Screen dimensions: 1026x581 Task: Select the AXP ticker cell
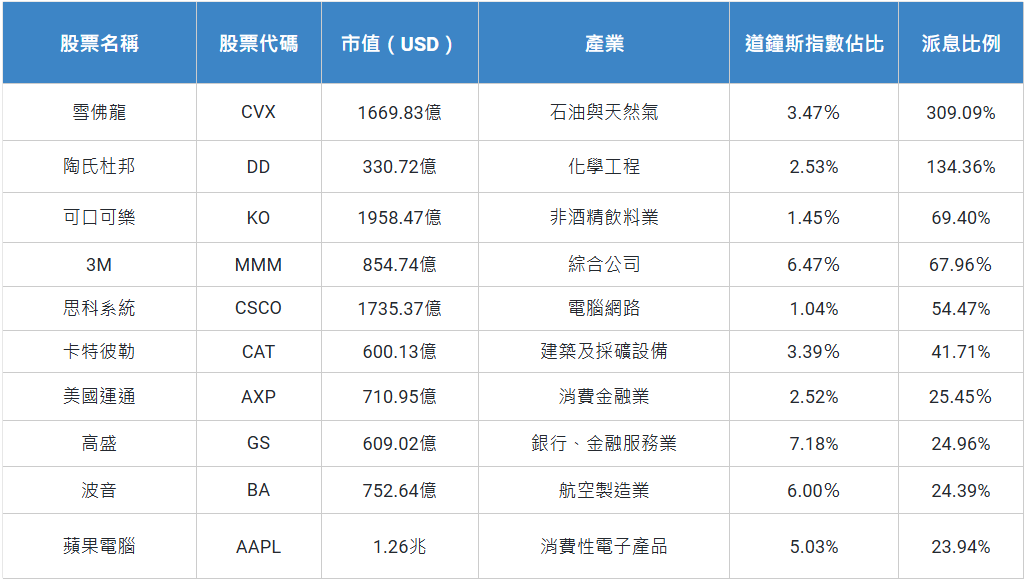[258, 397]
